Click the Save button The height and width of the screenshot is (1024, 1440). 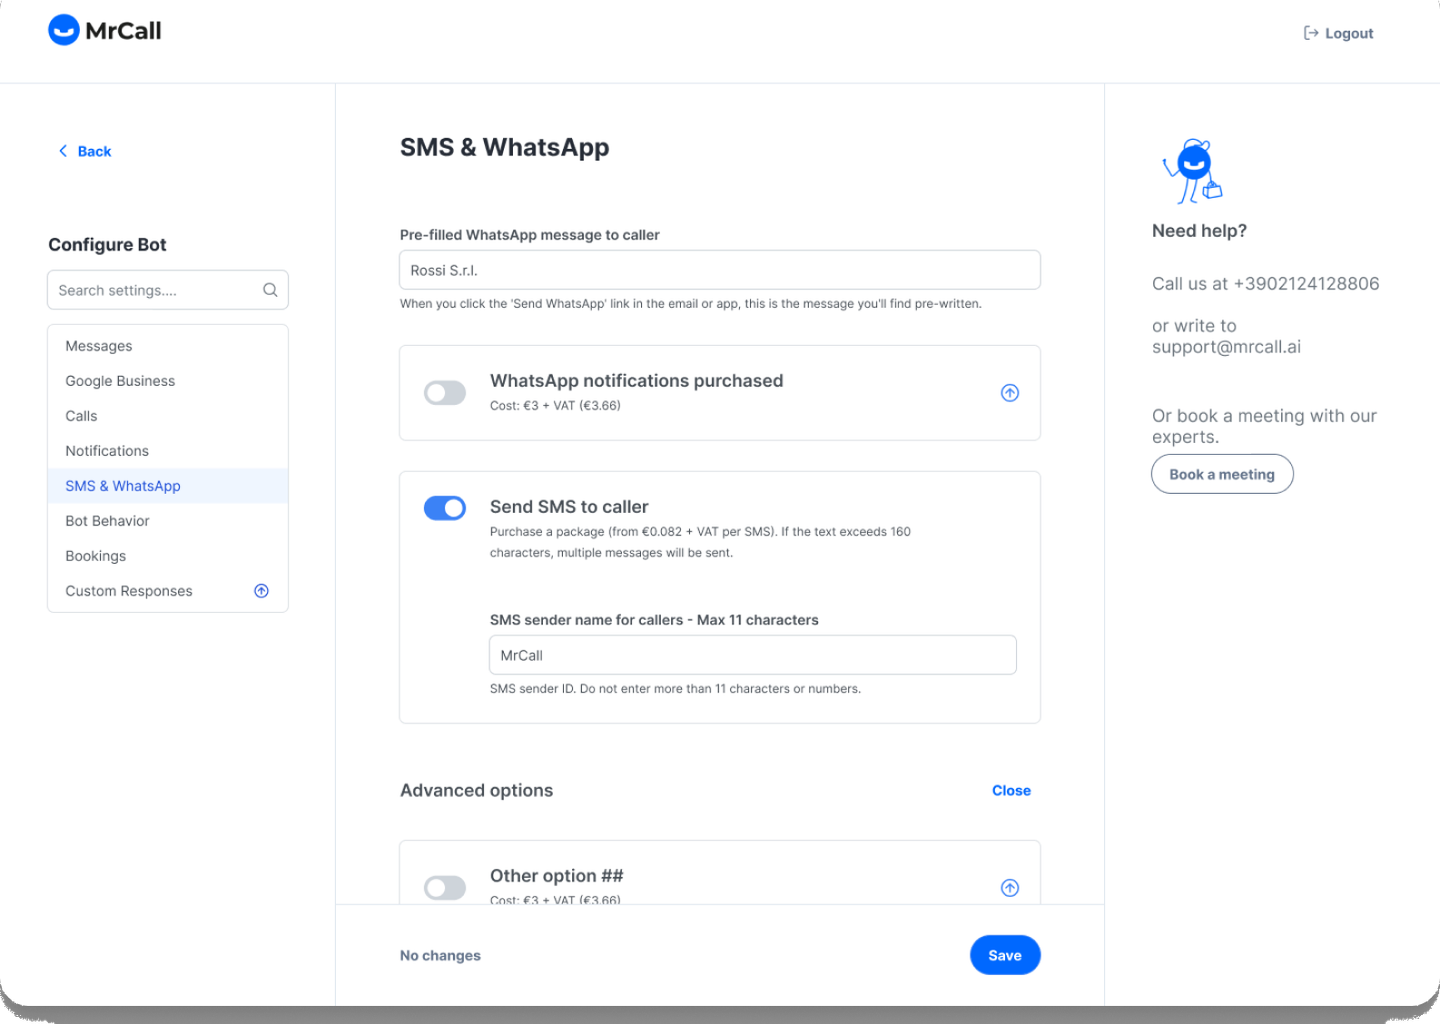click(x=1005, y=955)
